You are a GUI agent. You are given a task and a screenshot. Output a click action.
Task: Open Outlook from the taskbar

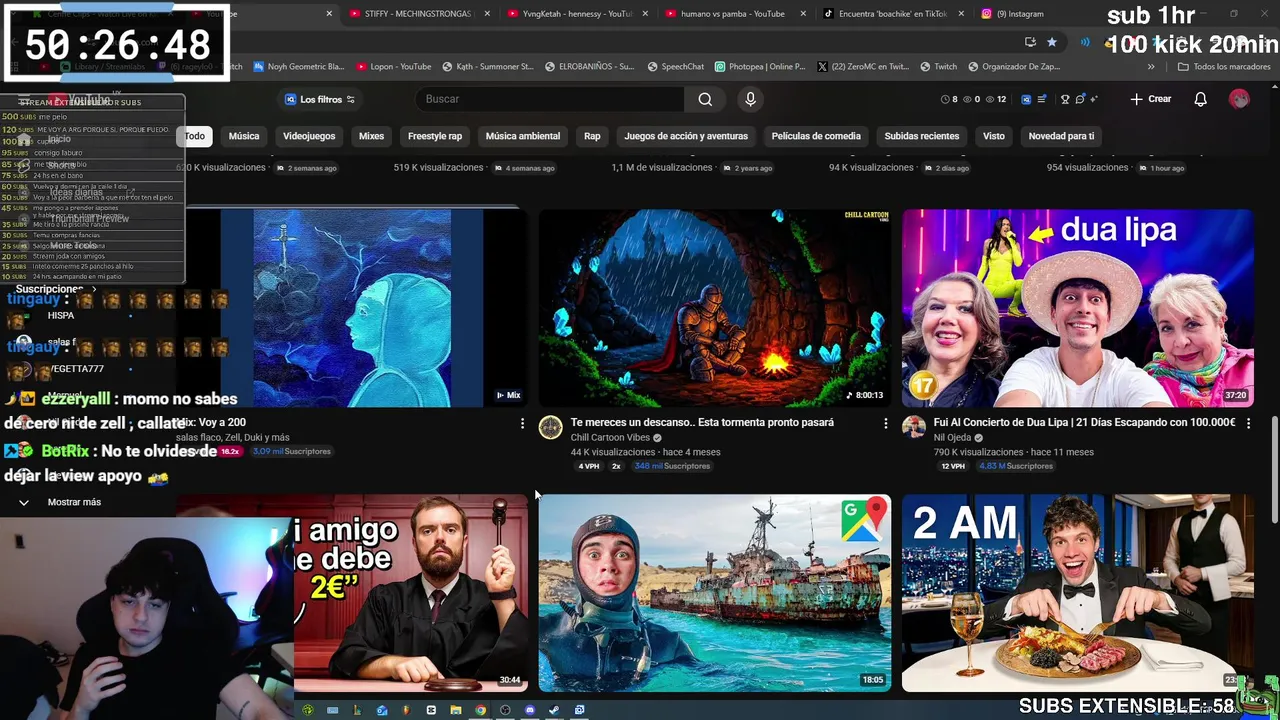382,710
